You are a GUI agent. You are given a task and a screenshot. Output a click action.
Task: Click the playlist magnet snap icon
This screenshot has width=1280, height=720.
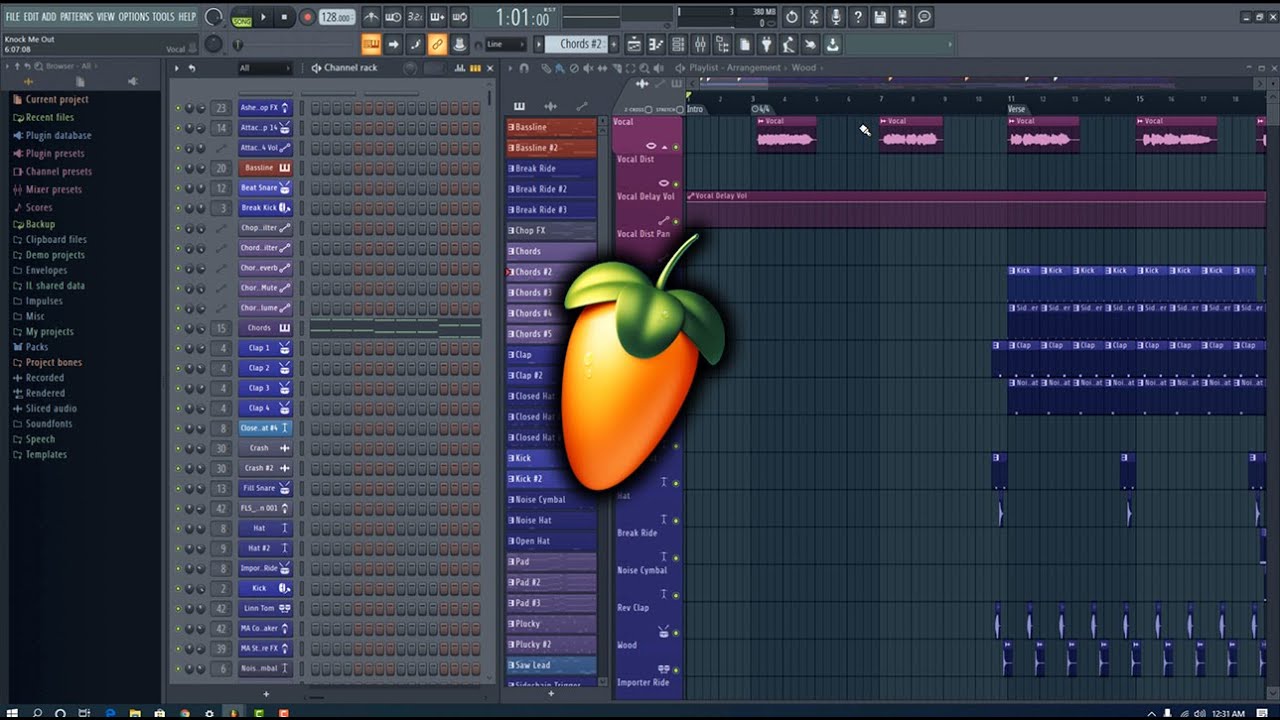(525, 68)
